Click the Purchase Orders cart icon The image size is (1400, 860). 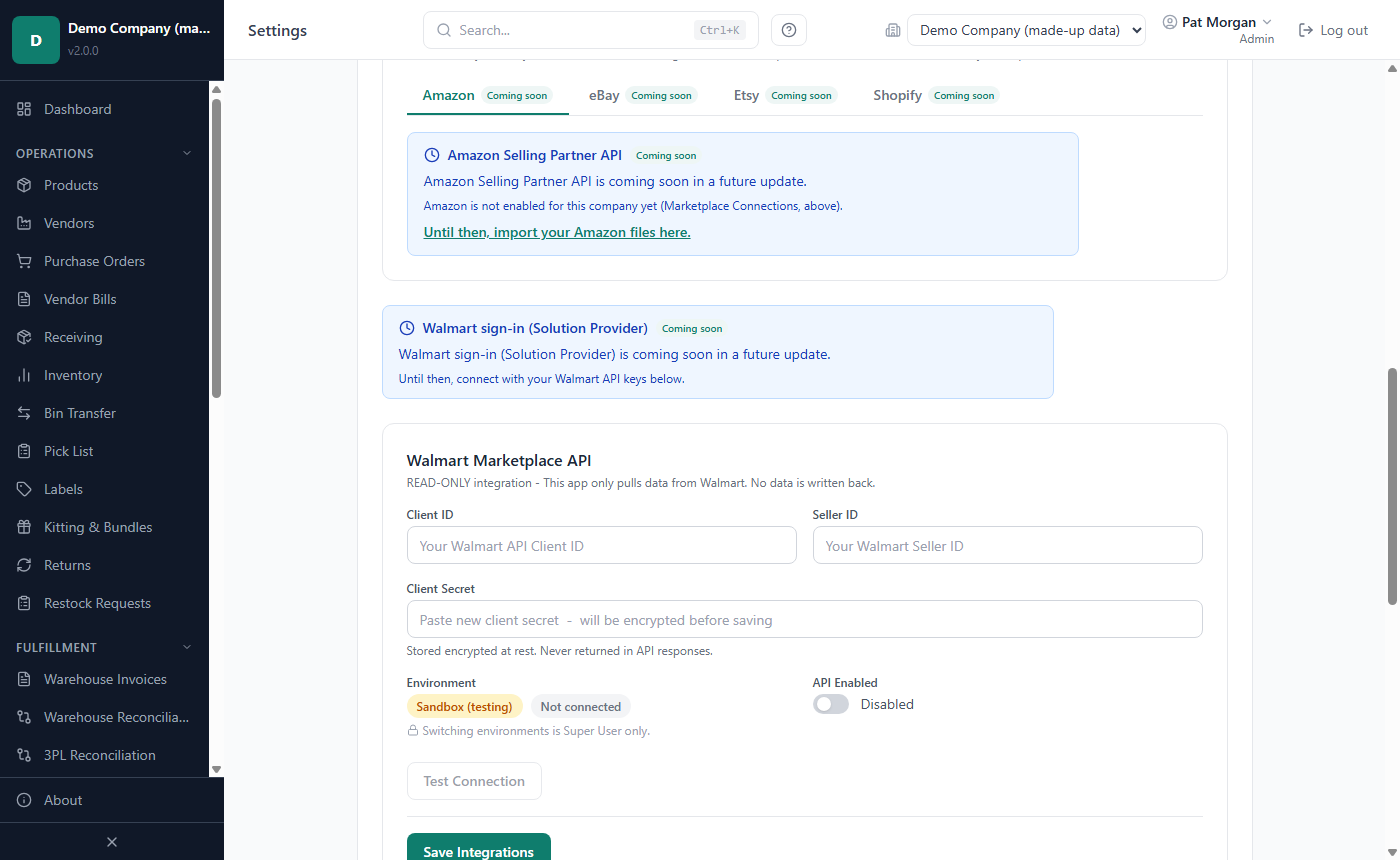tap(24, 261)
